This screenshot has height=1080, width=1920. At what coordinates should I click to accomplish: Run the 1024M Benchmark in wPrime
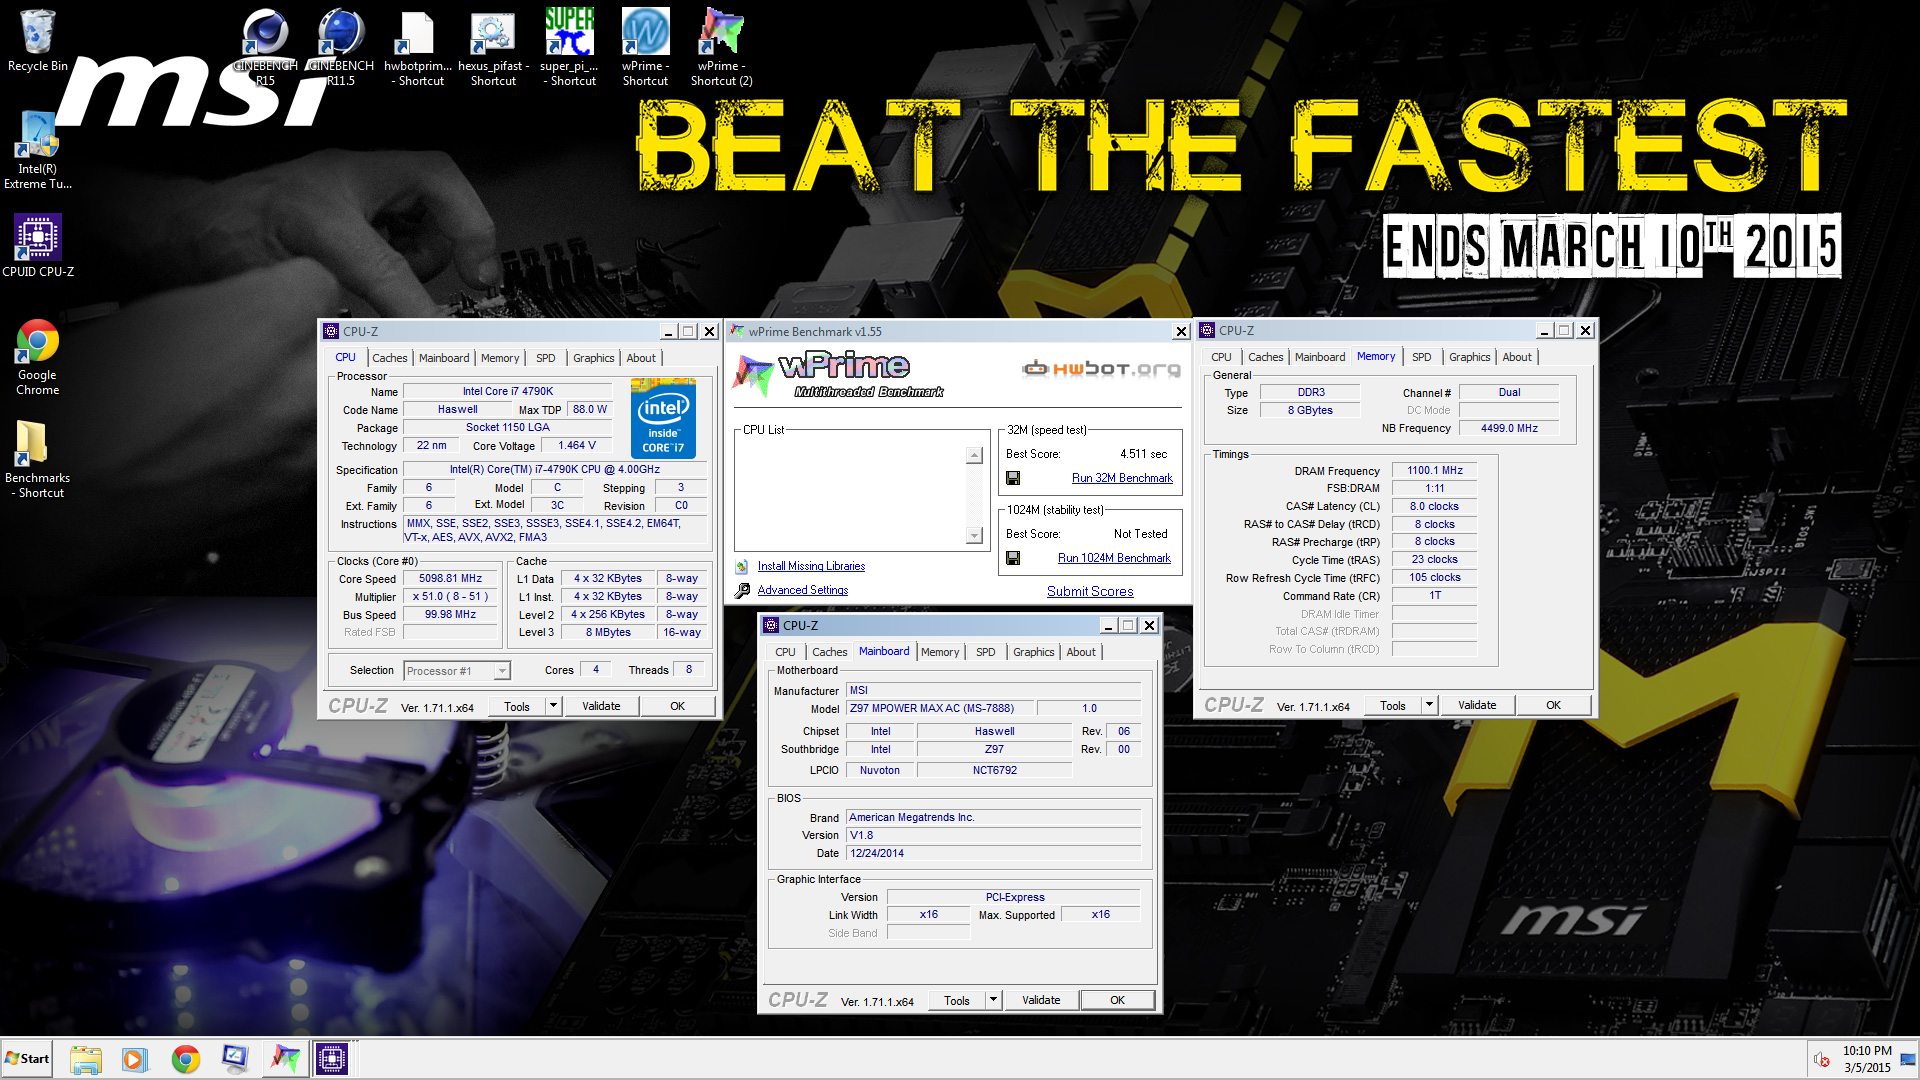point(1114,558)
